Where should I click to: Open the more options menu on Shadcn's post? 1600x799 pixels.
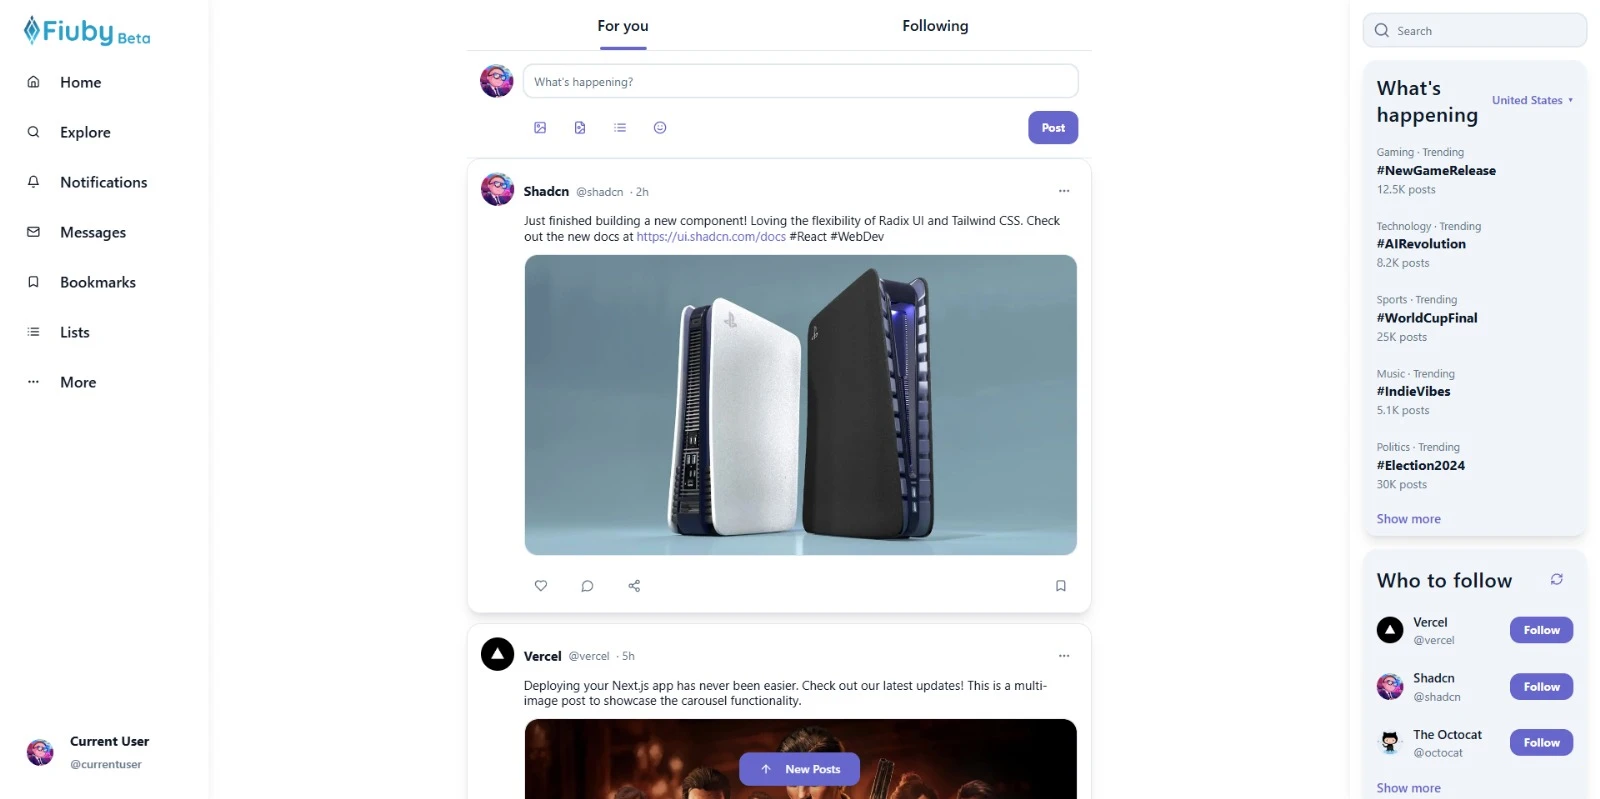(1064, 191)
